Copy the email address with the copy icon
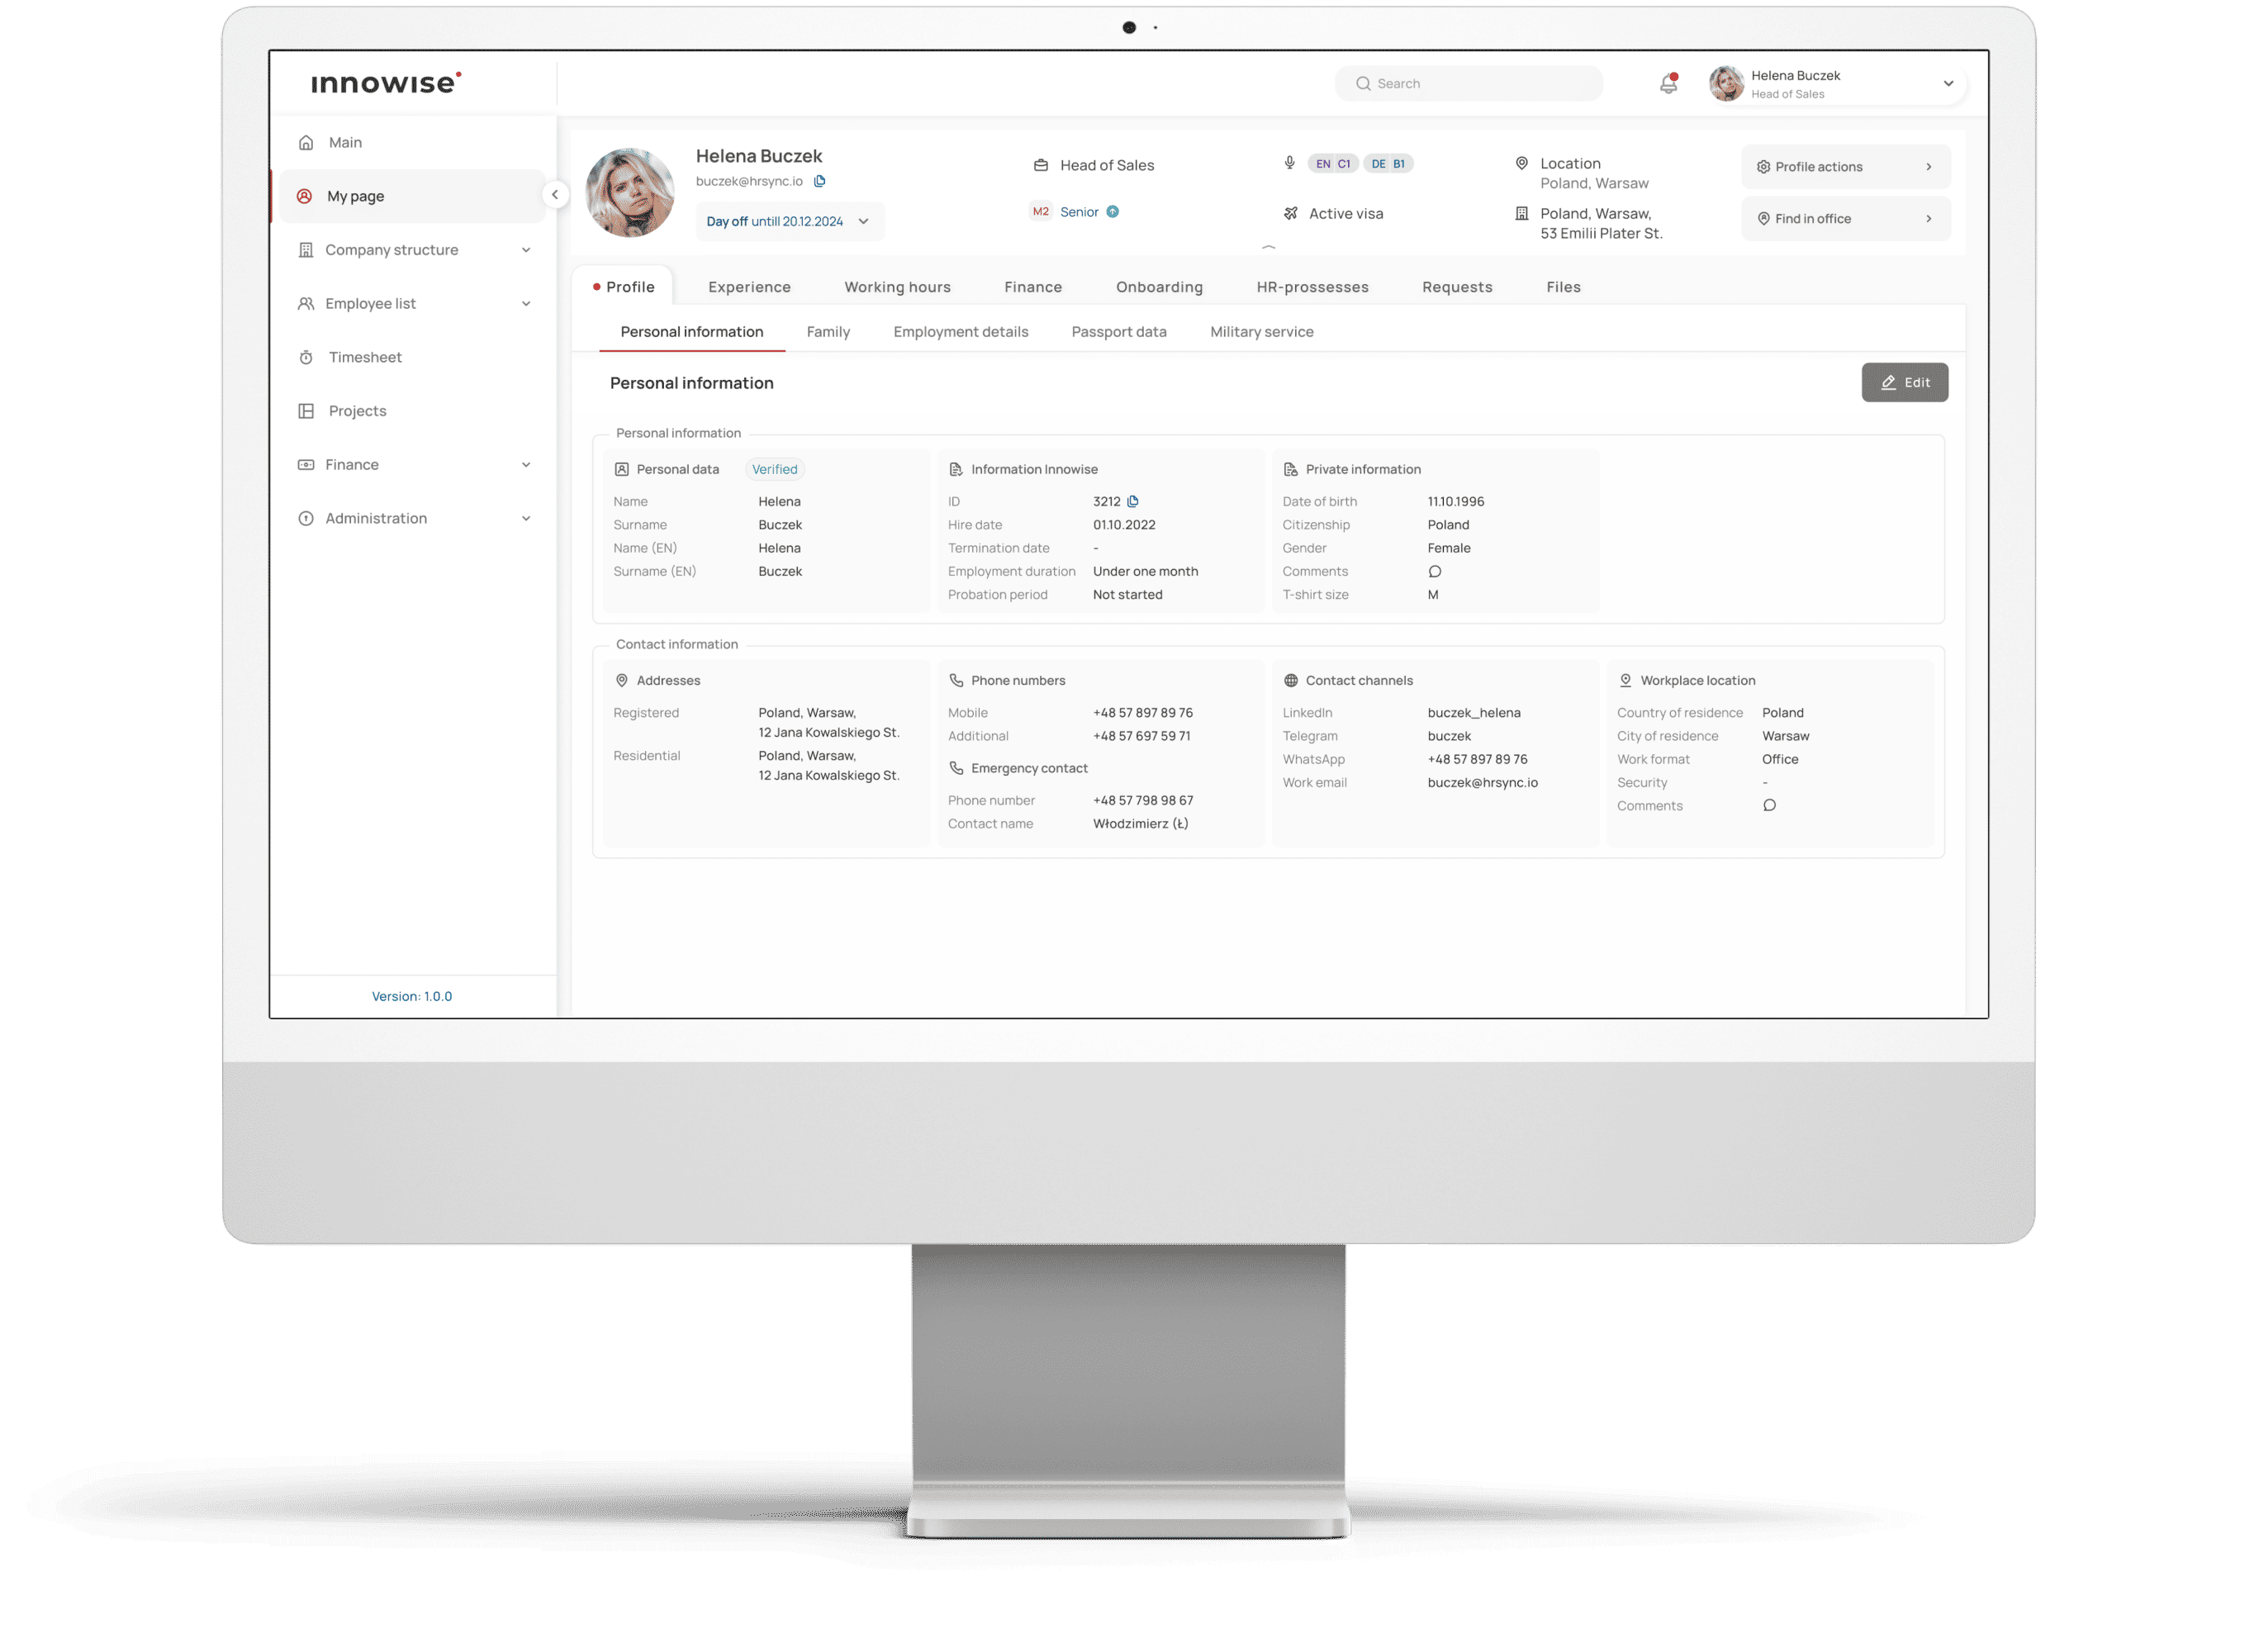Screen dimensions: 2259x1652 [820, 181]
